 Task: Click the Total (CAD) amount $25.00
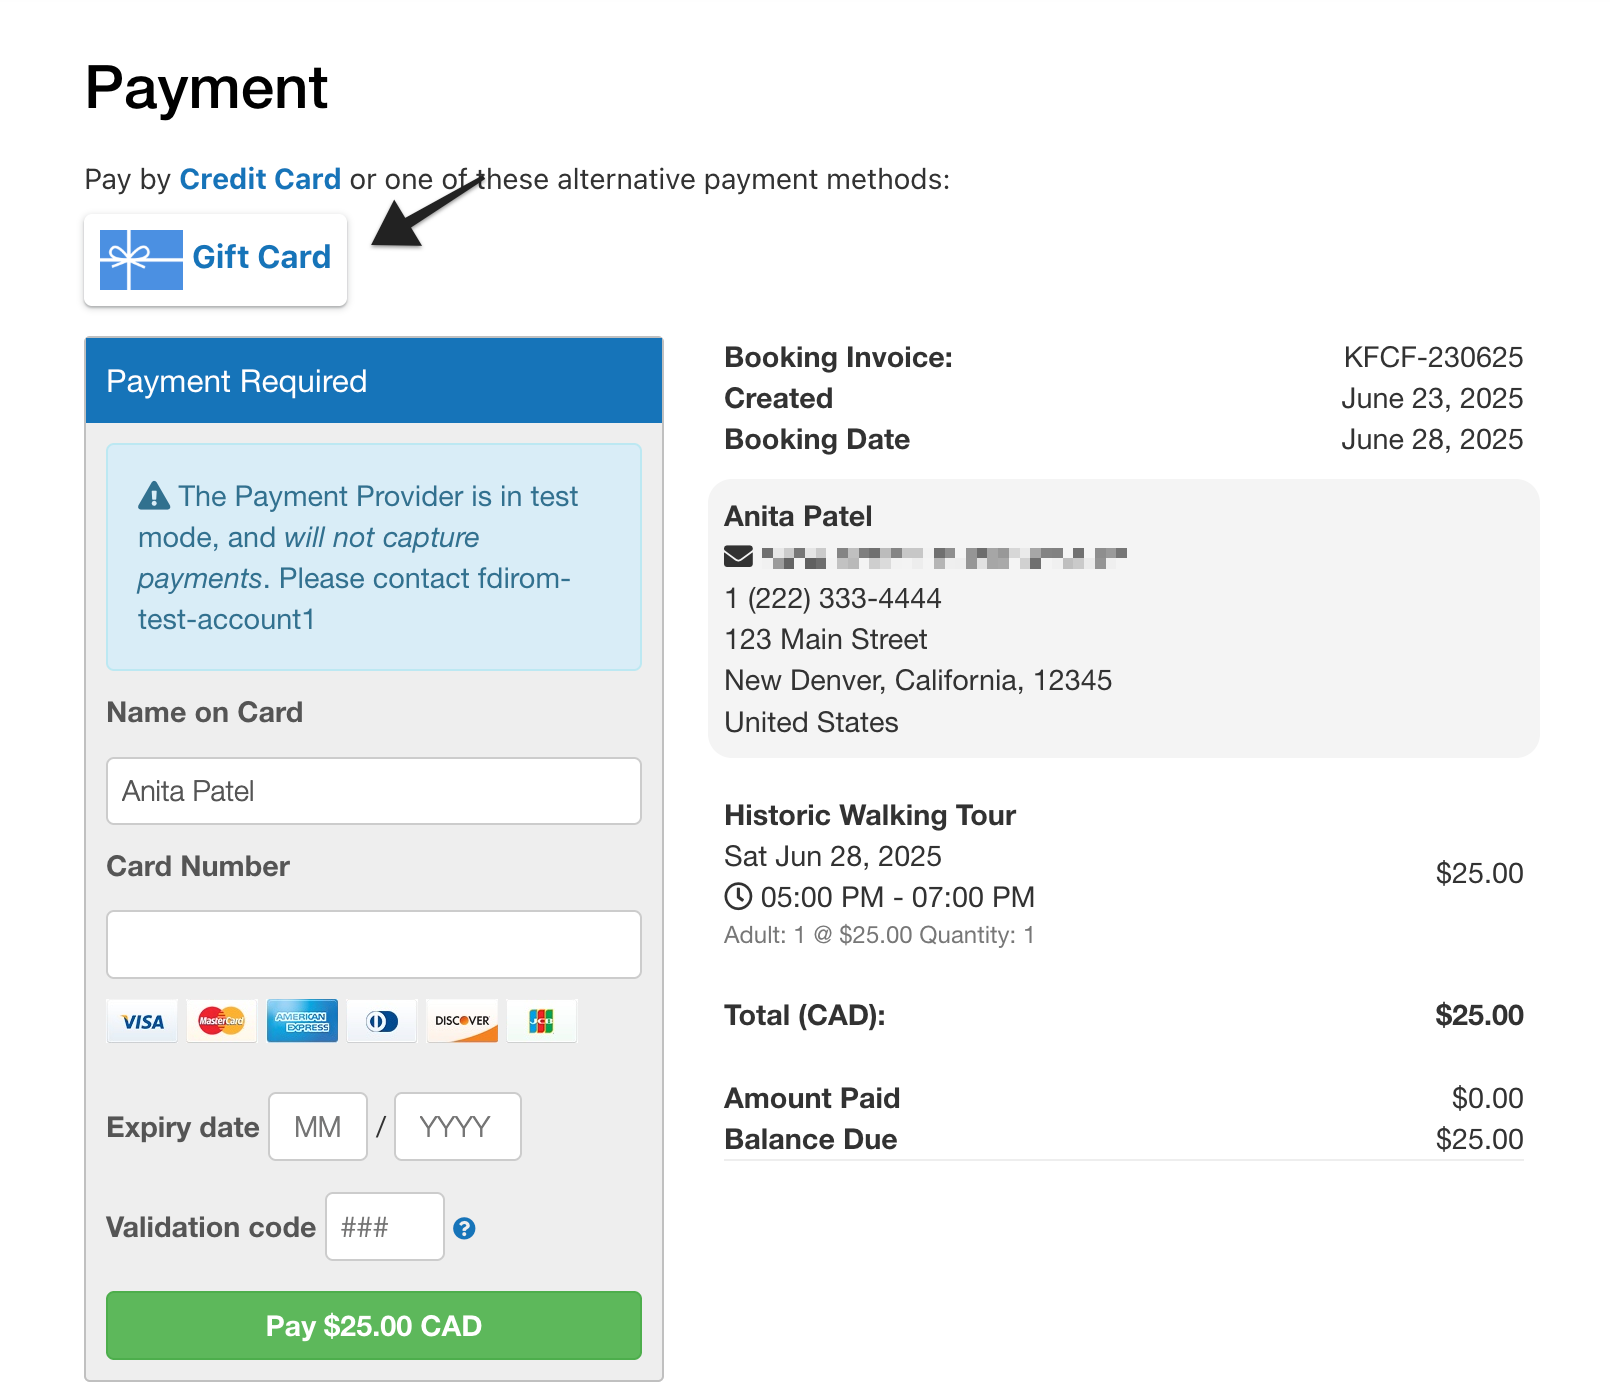tap(1479, 1015)
